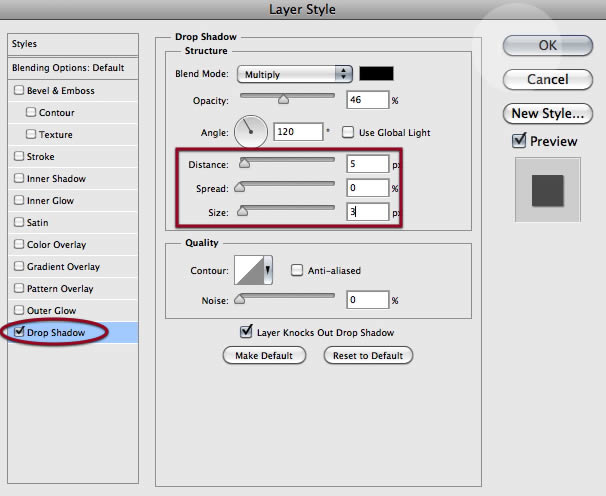Image resolution: width=606 pixels, height=496 pixels.
Task: Click the Size value field
Action: (368, 212)
